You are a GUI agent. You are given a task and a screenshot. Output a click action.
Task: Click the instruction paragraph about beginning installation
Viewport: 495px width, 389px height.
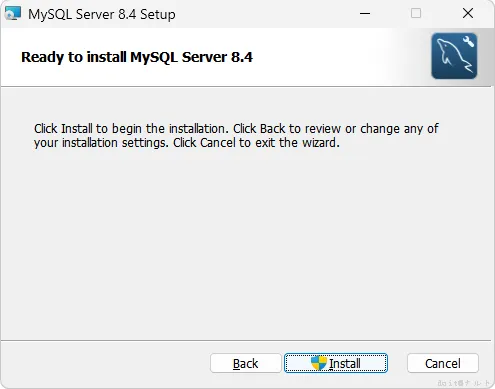pos(236,136)
